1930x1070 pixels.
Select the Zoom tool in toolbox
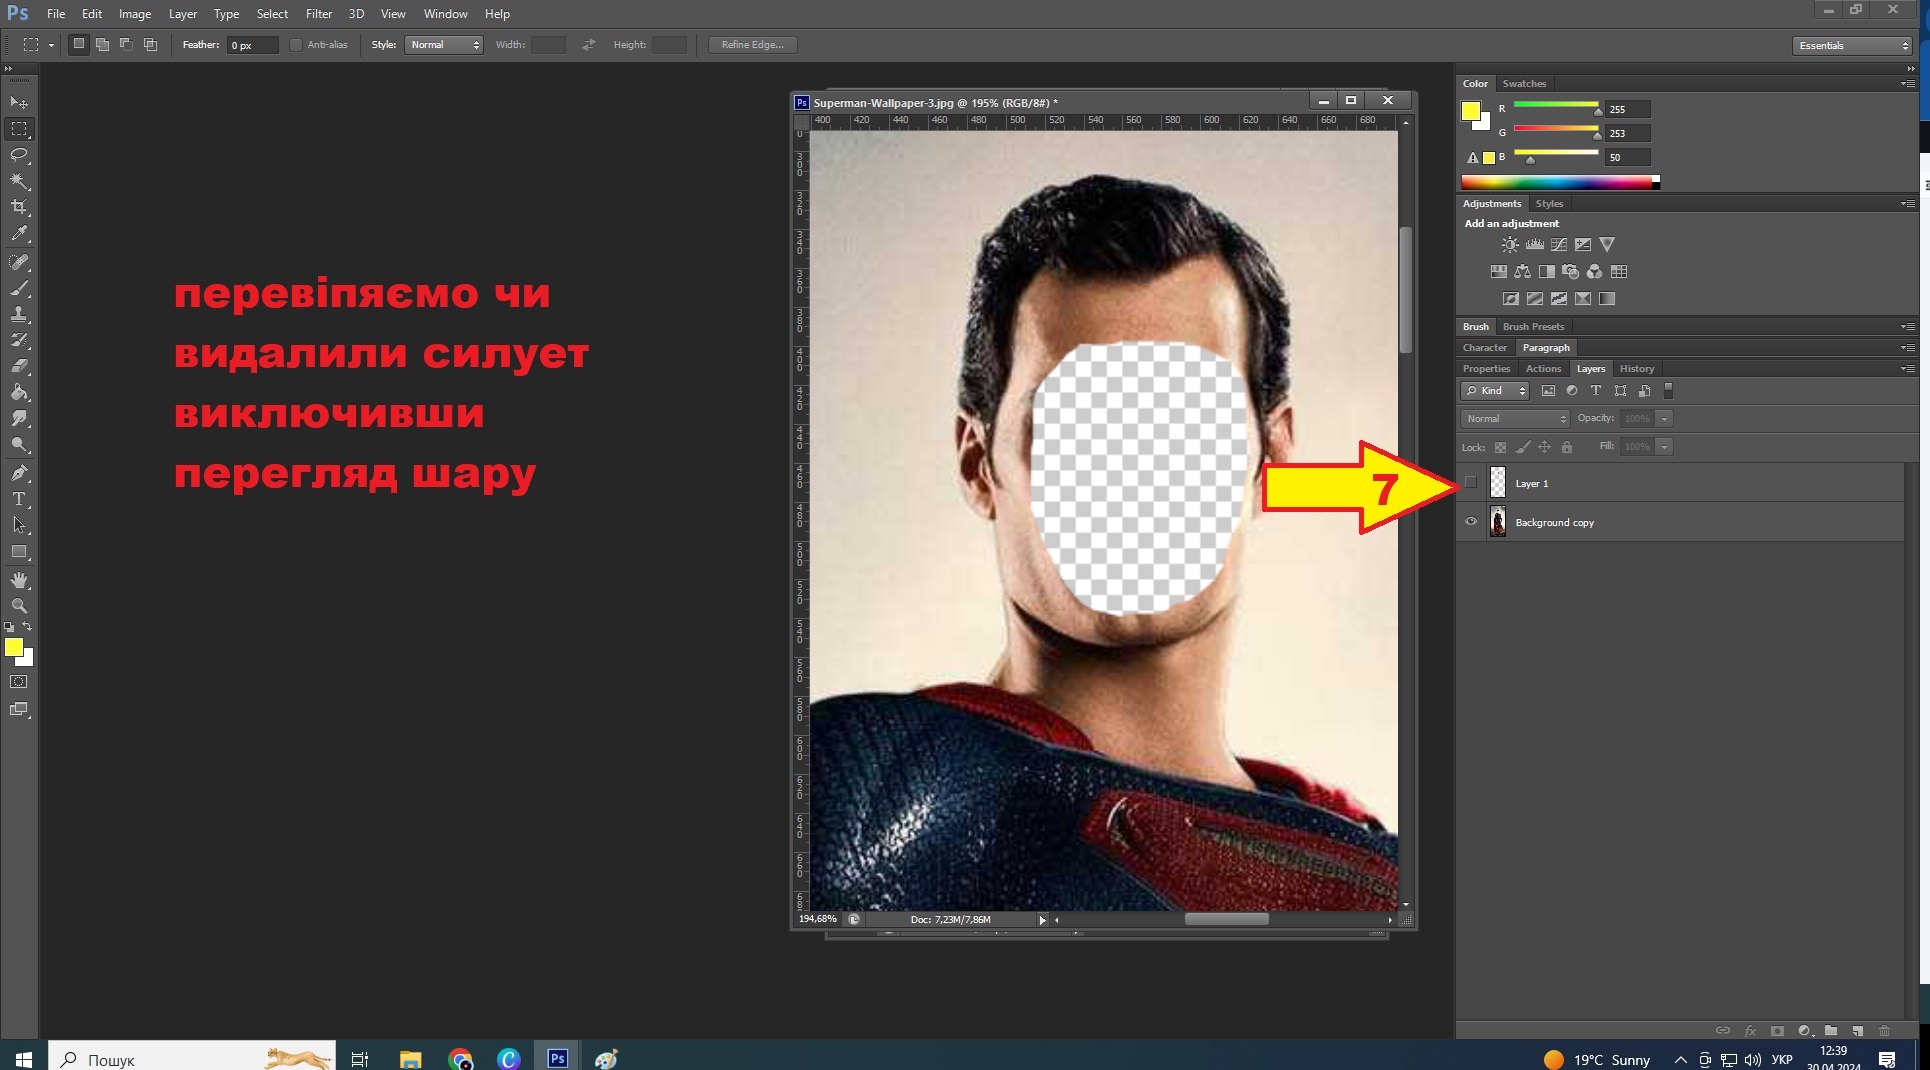[19, 606]
